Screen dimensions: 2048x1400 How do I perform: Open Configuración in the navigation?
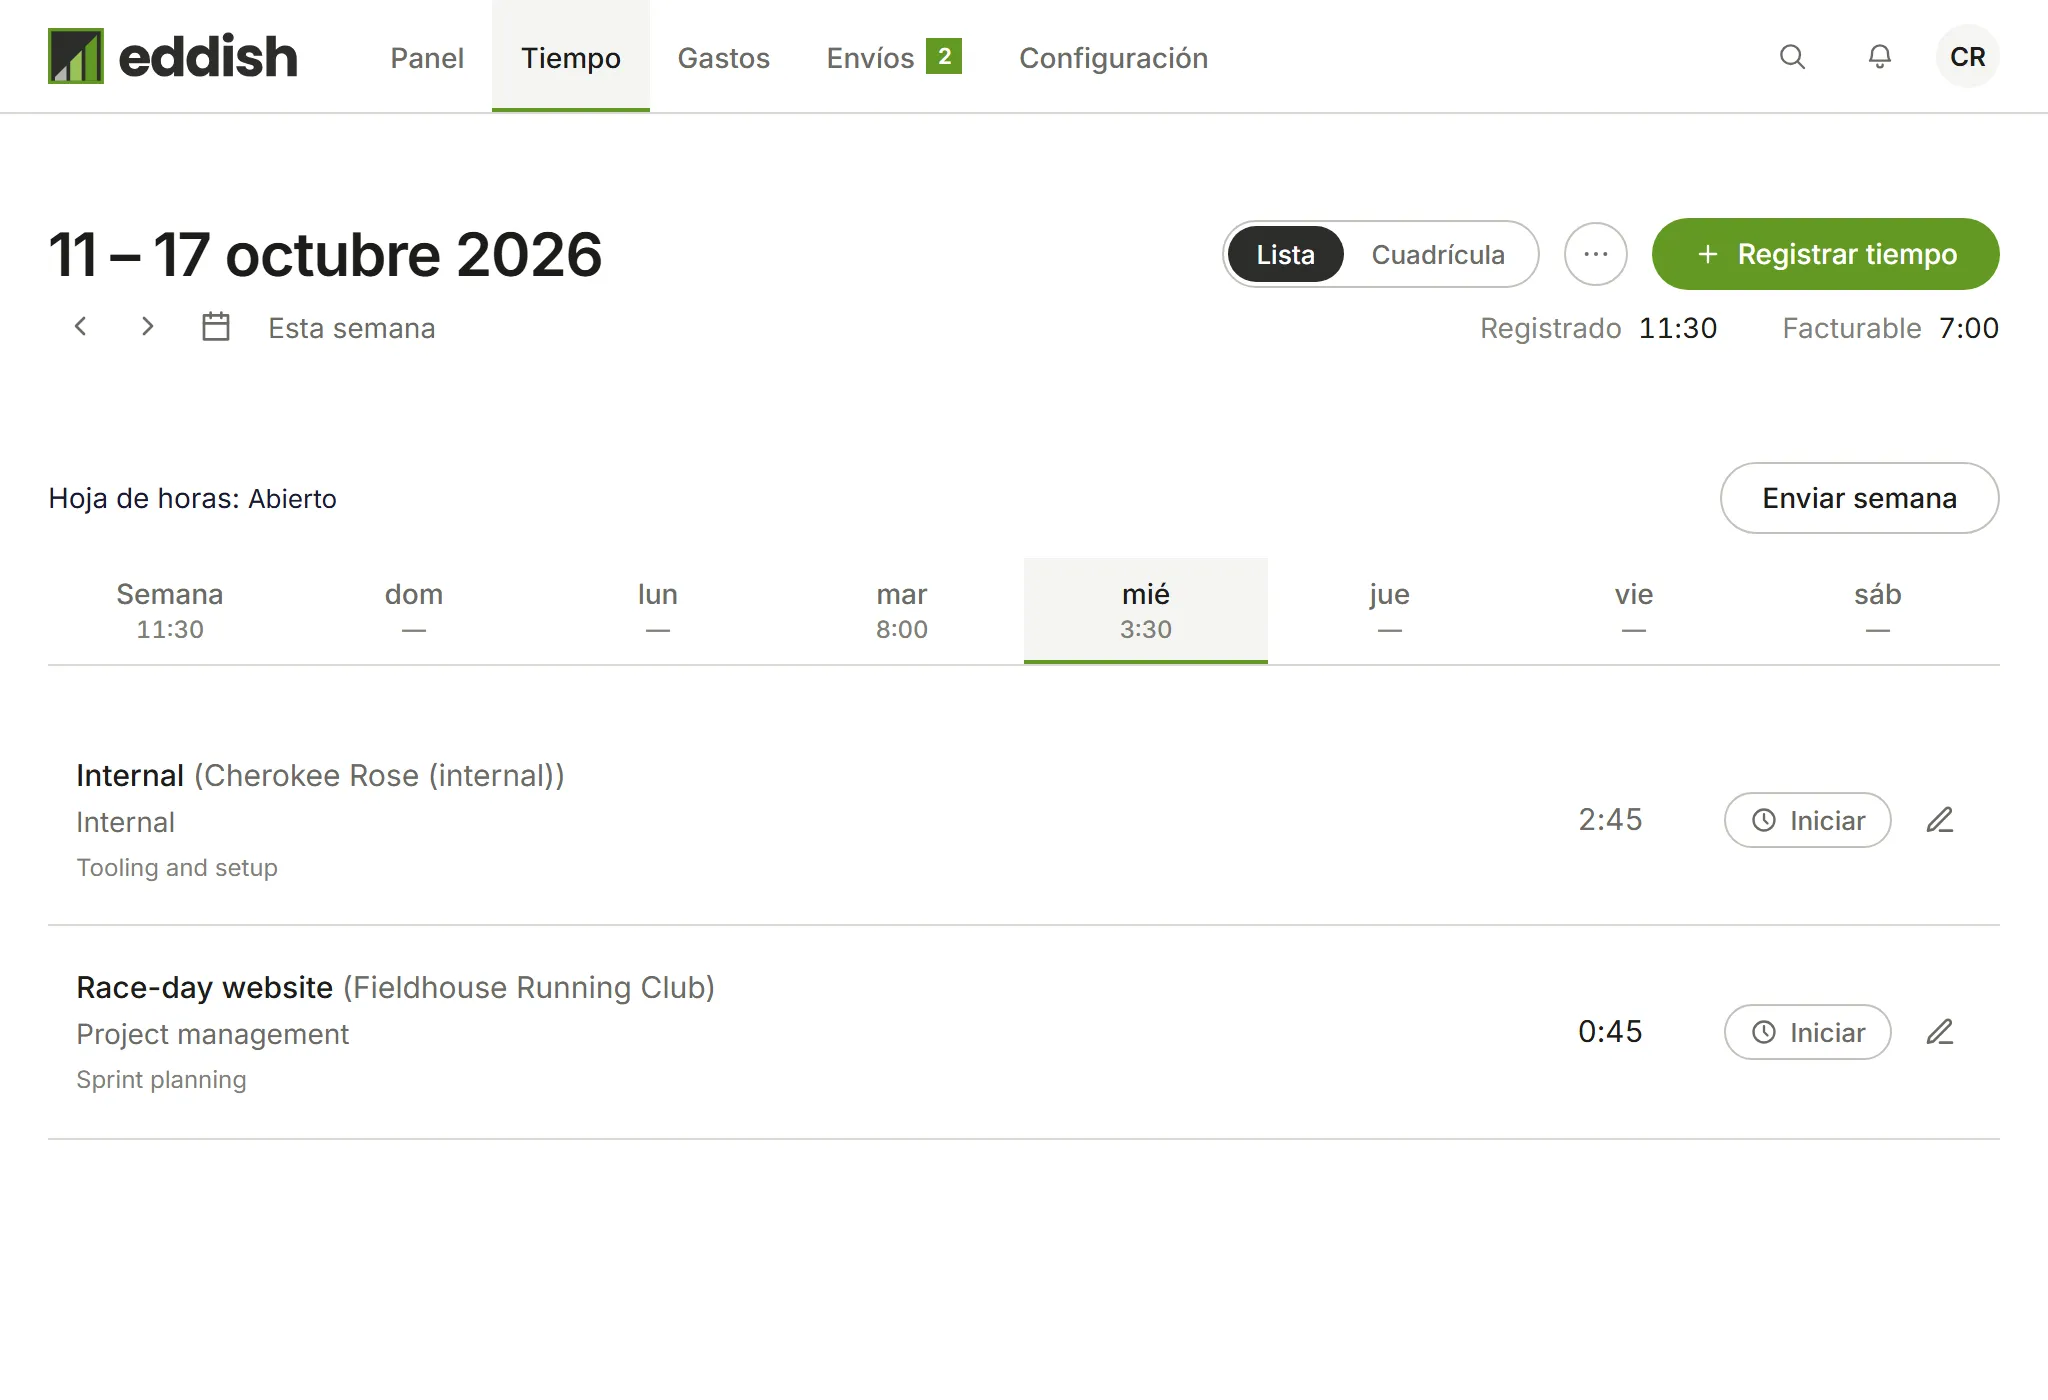(x=1113, y=58)
